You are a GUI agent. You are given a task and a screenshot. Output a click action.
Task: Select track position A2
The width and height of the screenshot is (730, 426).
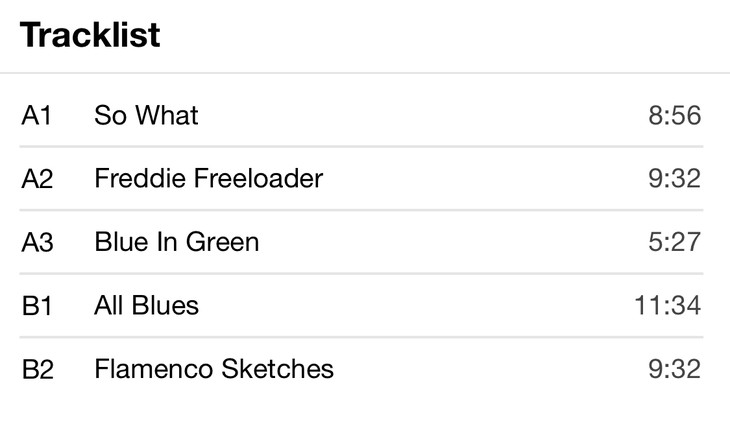[x=37, y=179]
